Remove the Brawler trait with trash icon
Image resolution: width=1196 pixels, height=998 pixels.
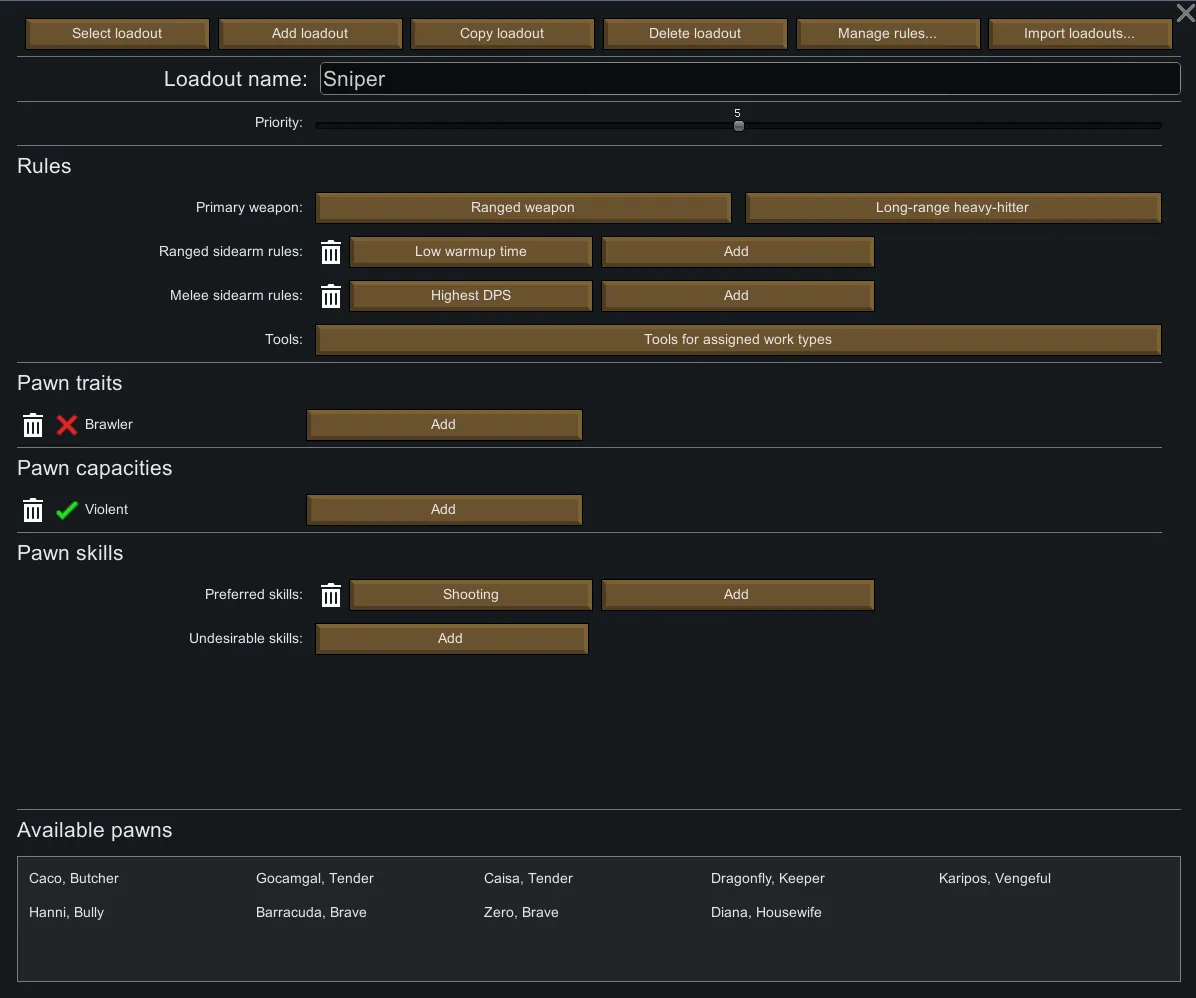(x=33, y=425)
